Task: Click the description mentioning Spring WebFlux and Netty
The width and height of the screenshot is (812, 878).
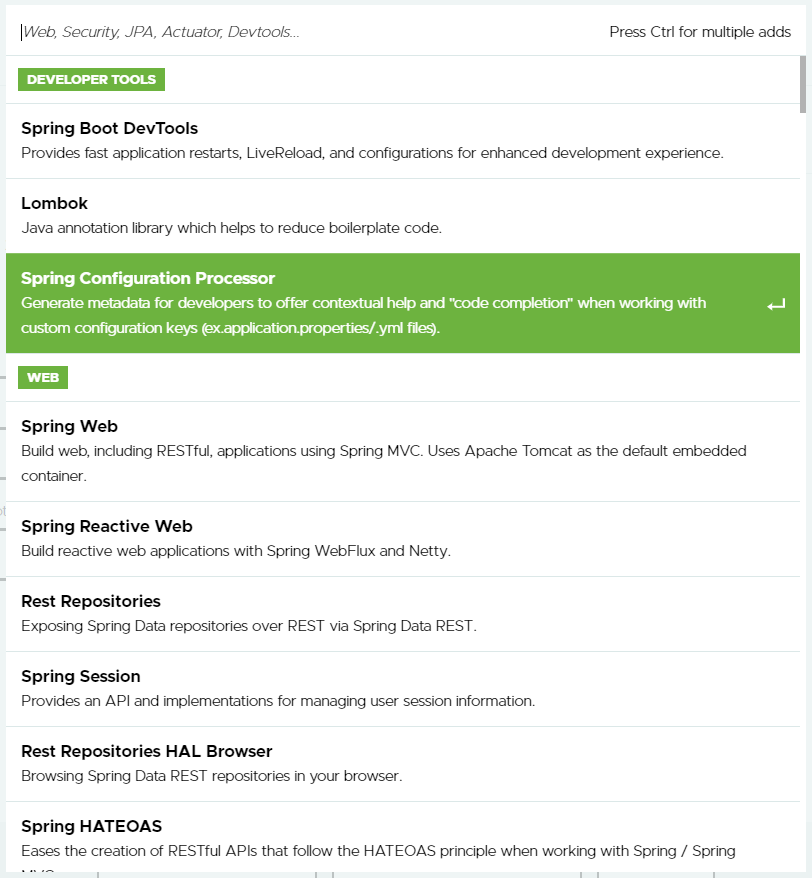Action: pos(236,551)
